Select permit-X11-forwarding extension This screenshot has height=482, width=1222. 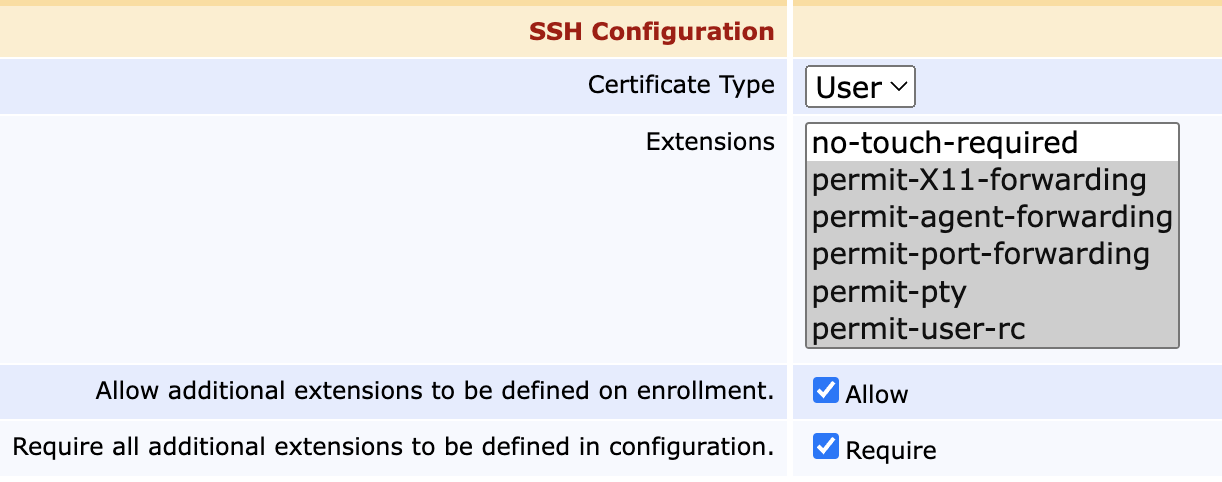(978, 180)
